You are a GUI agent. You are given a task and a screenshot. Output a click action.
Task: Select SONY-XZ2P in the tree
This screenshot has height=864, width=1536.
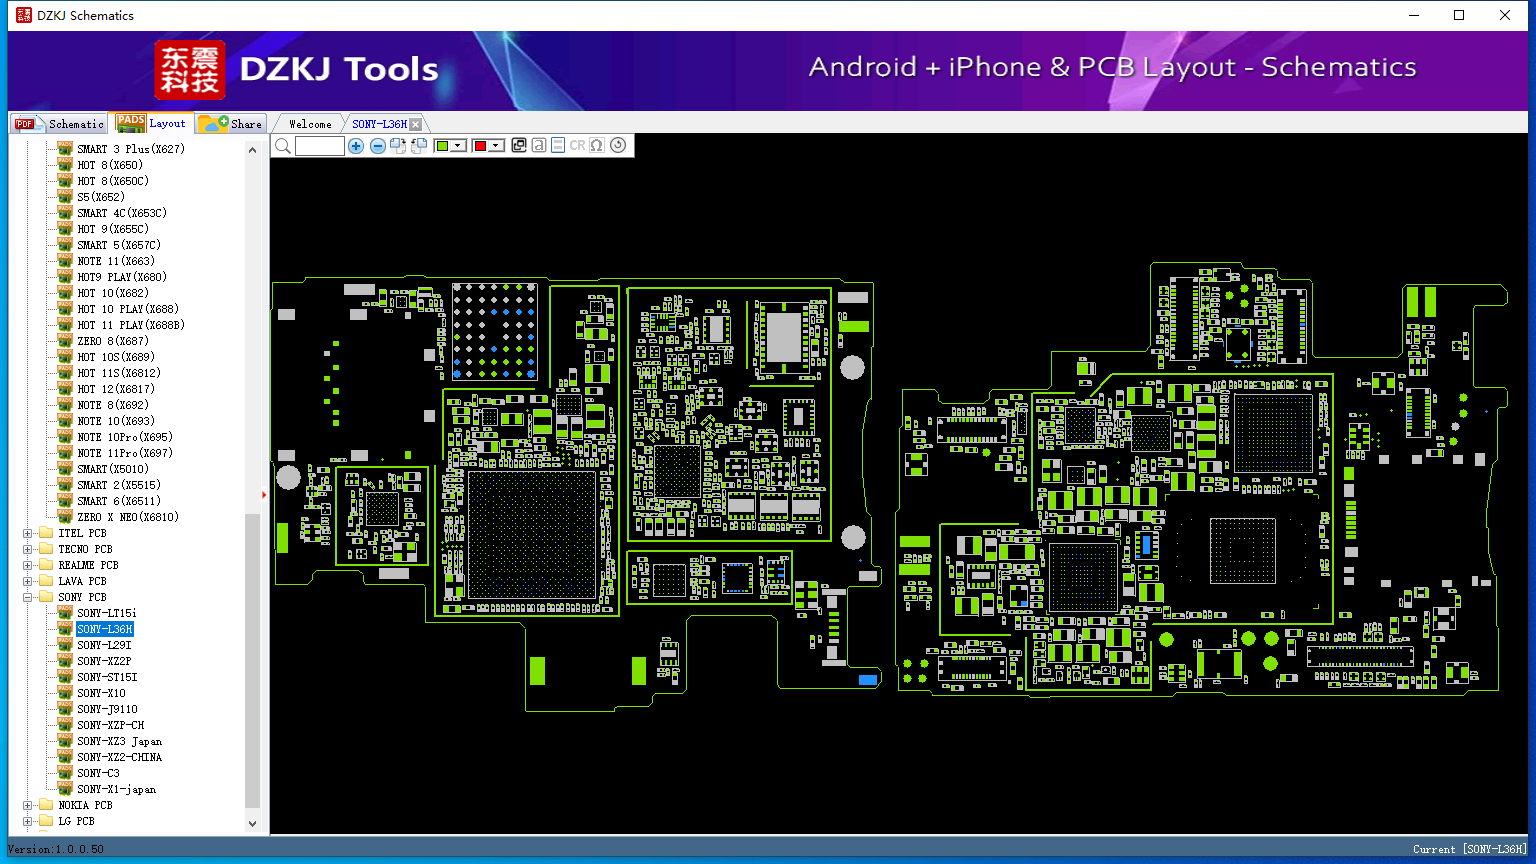point(104,661)
